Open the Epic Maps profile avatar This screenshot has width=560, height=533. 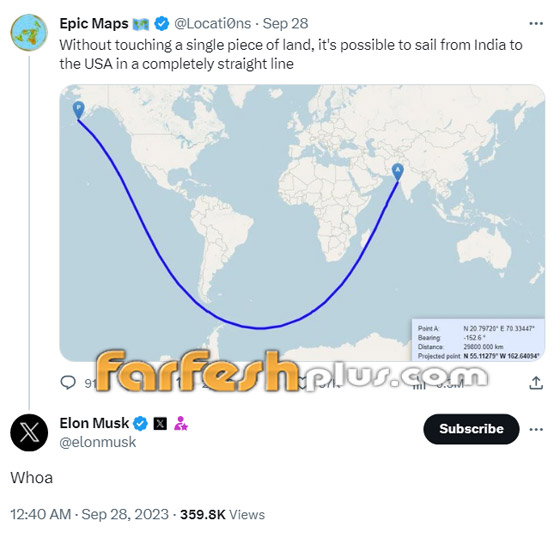tap(29, 33)
